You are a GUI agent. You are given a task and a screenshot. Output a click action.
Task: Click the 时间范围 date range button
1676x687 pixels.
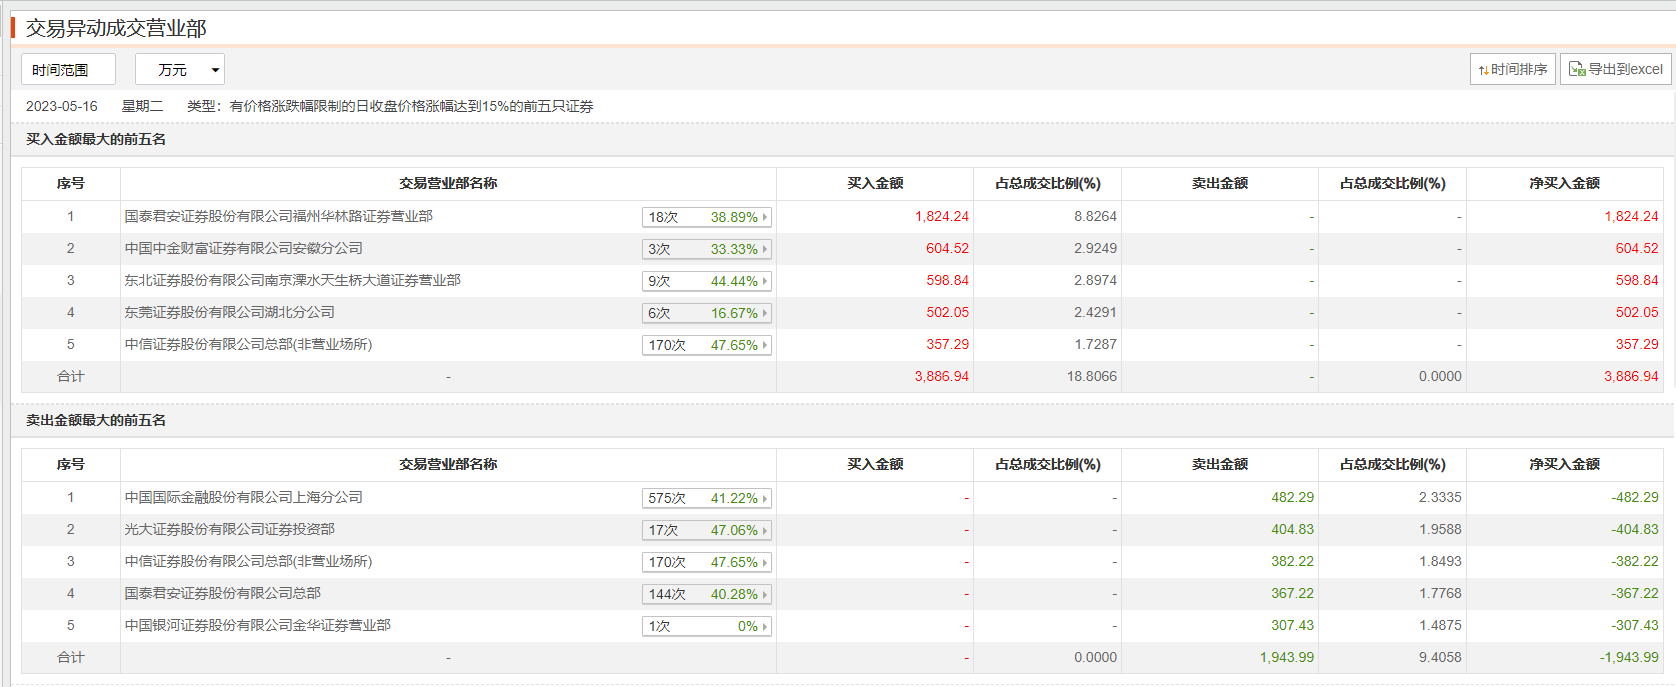68,69
